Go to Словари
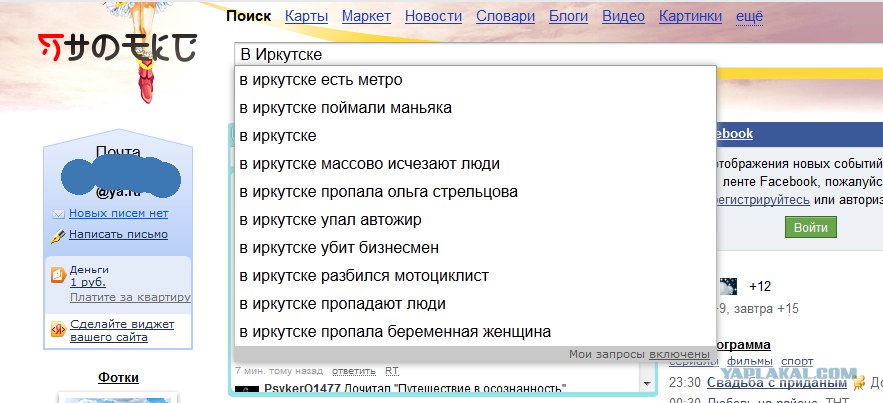883x403 pixels. point(505,16)
